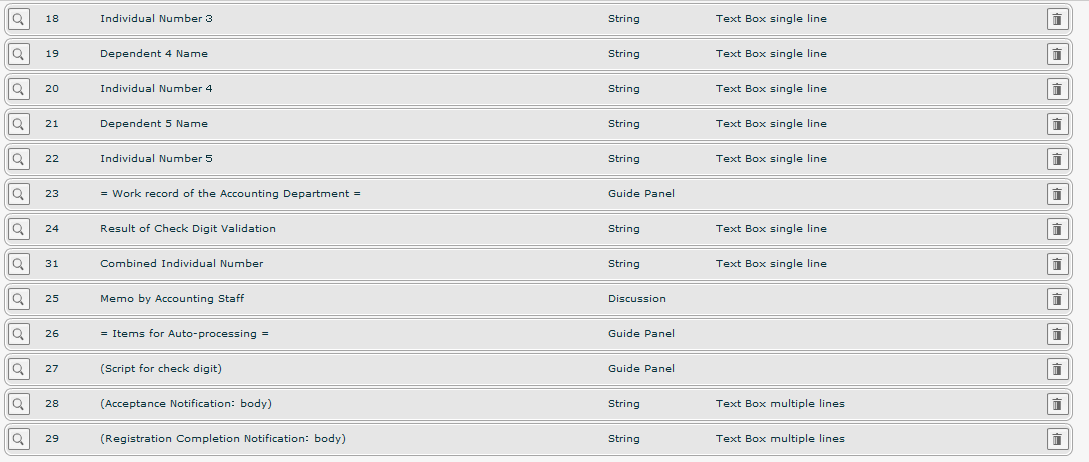Inspect the Items for Auto-processing panel
Image resolution: width=1089 pixels, height=462 pixels.
19,334
